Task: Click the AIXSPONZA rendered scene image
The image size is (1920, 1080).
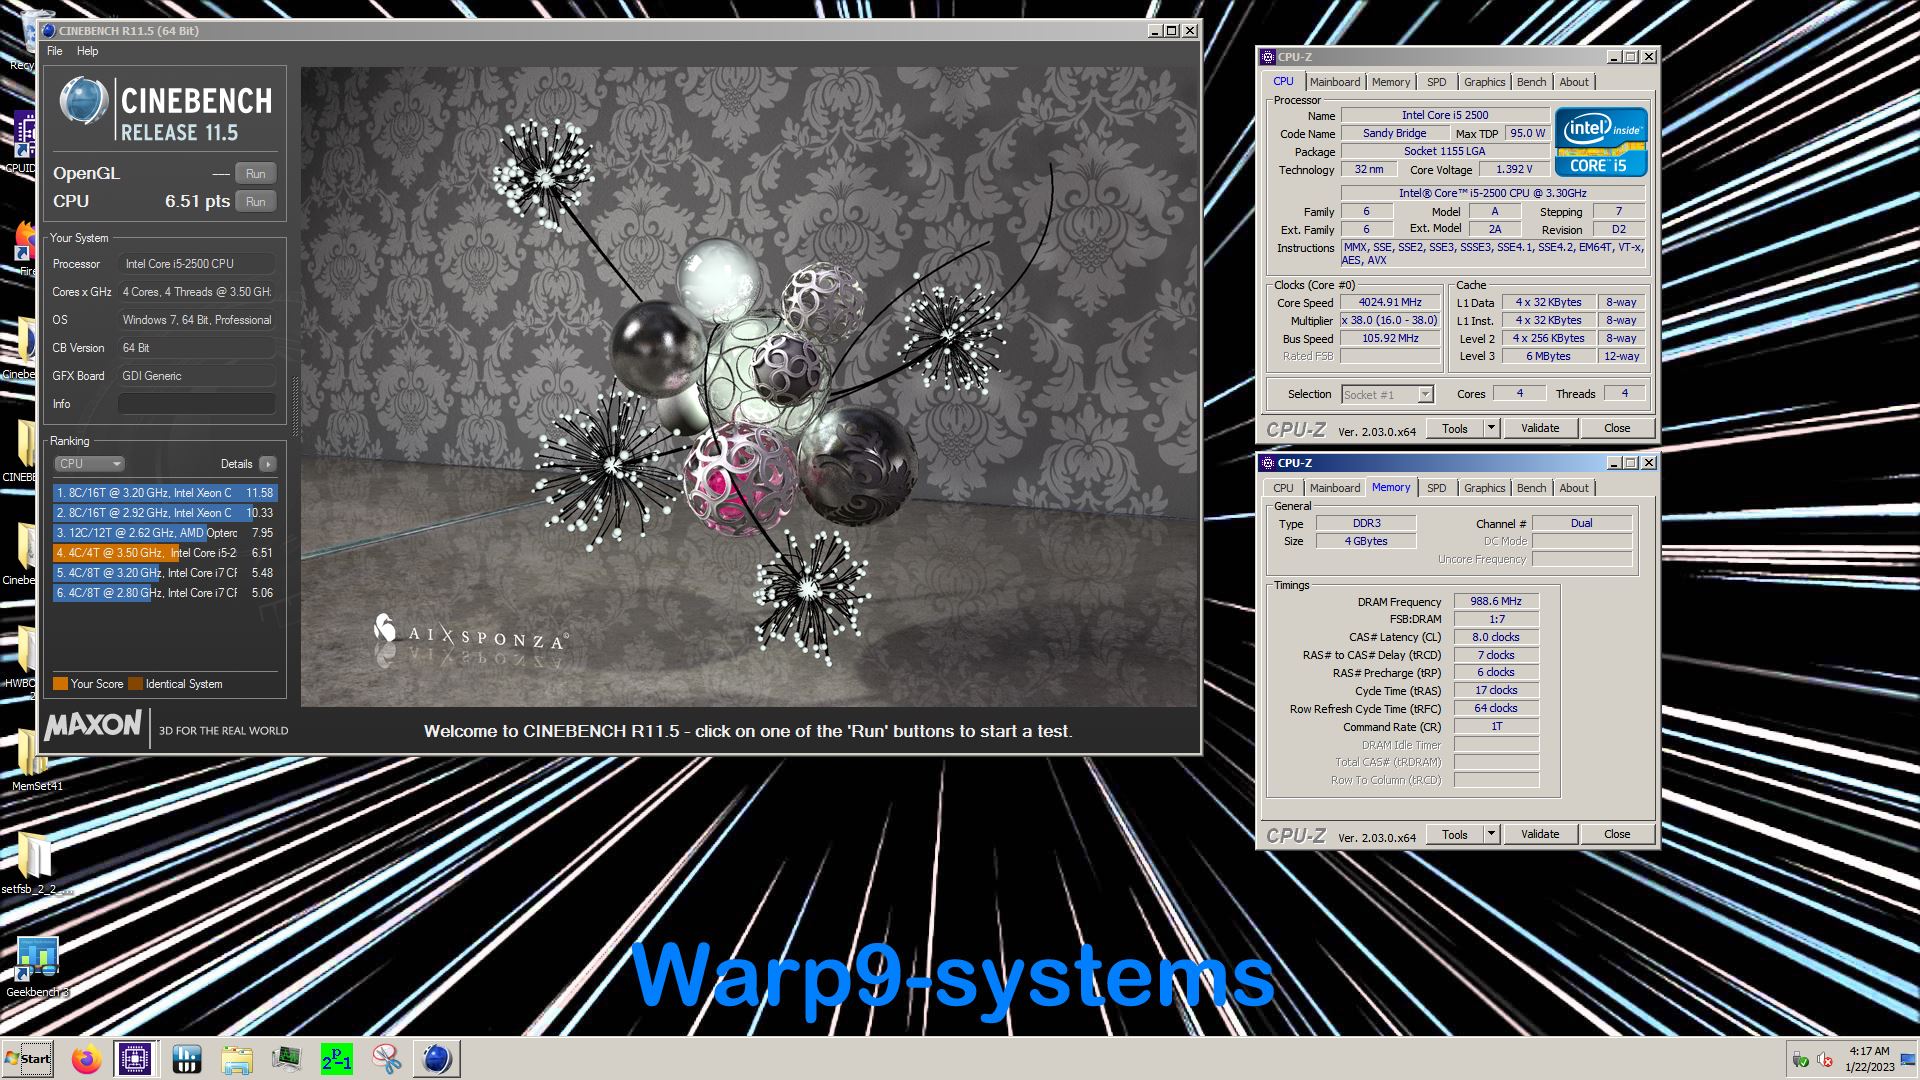Action: (x=749, y=387)
